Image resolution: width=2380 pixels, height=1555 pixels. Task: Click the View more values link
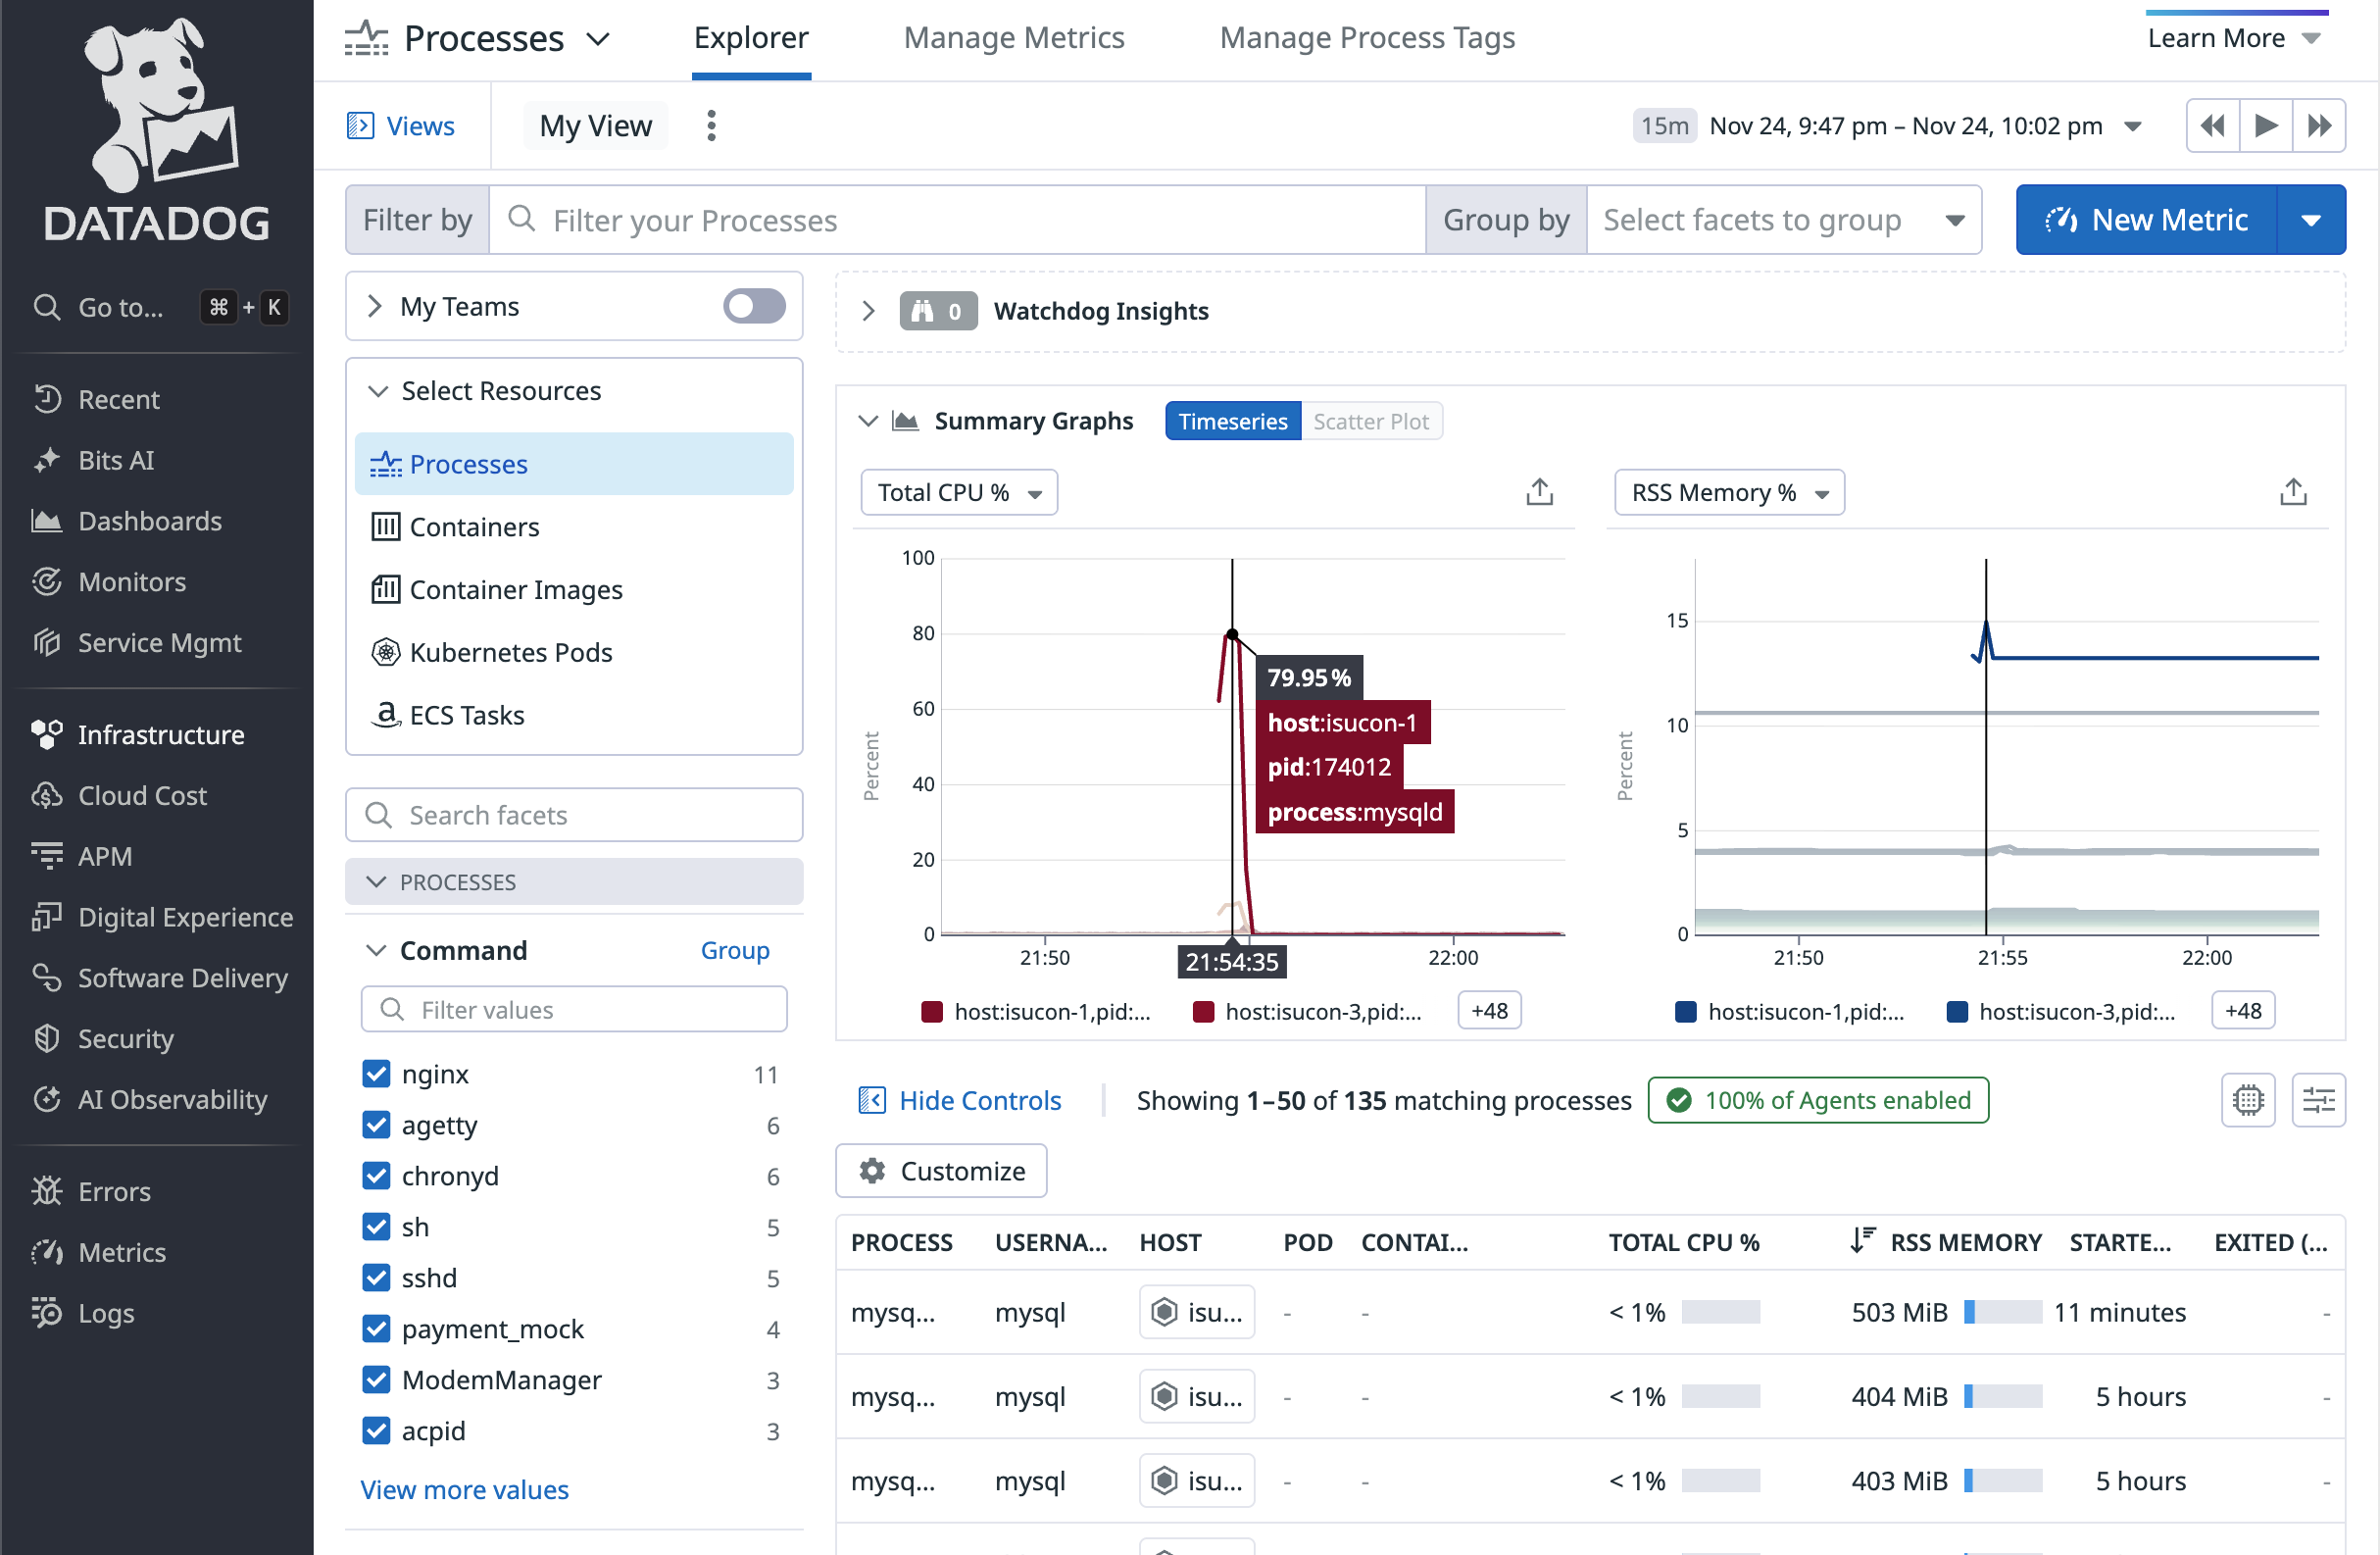464,1490
